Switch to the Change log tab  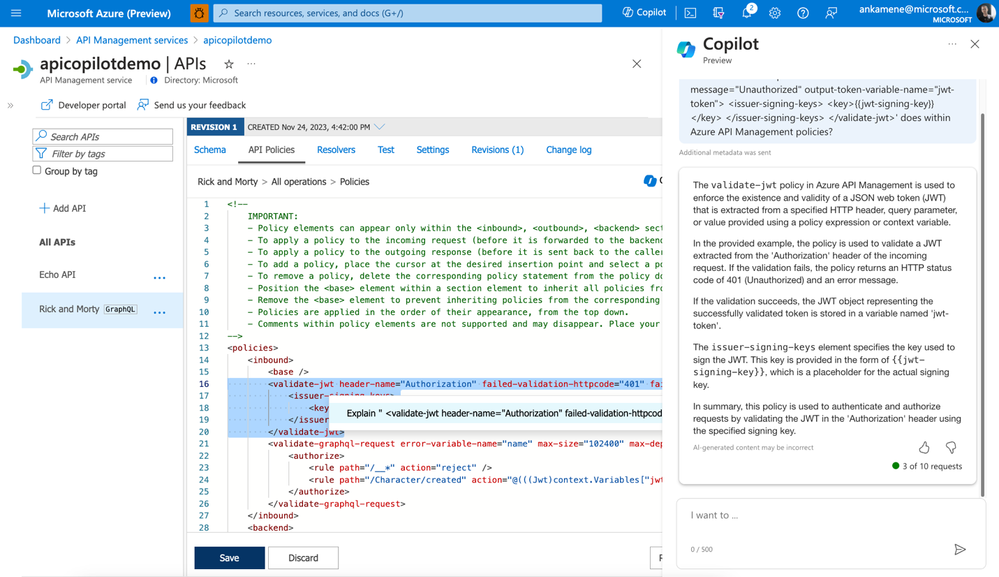569,150
